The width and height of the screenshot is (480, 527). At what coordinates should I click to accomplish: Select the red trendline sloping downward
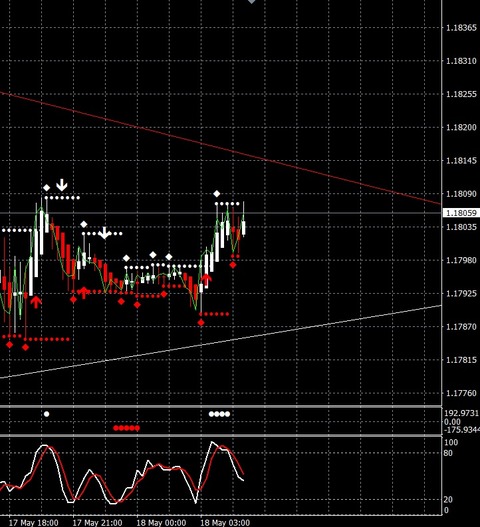[x=220, y=148]
